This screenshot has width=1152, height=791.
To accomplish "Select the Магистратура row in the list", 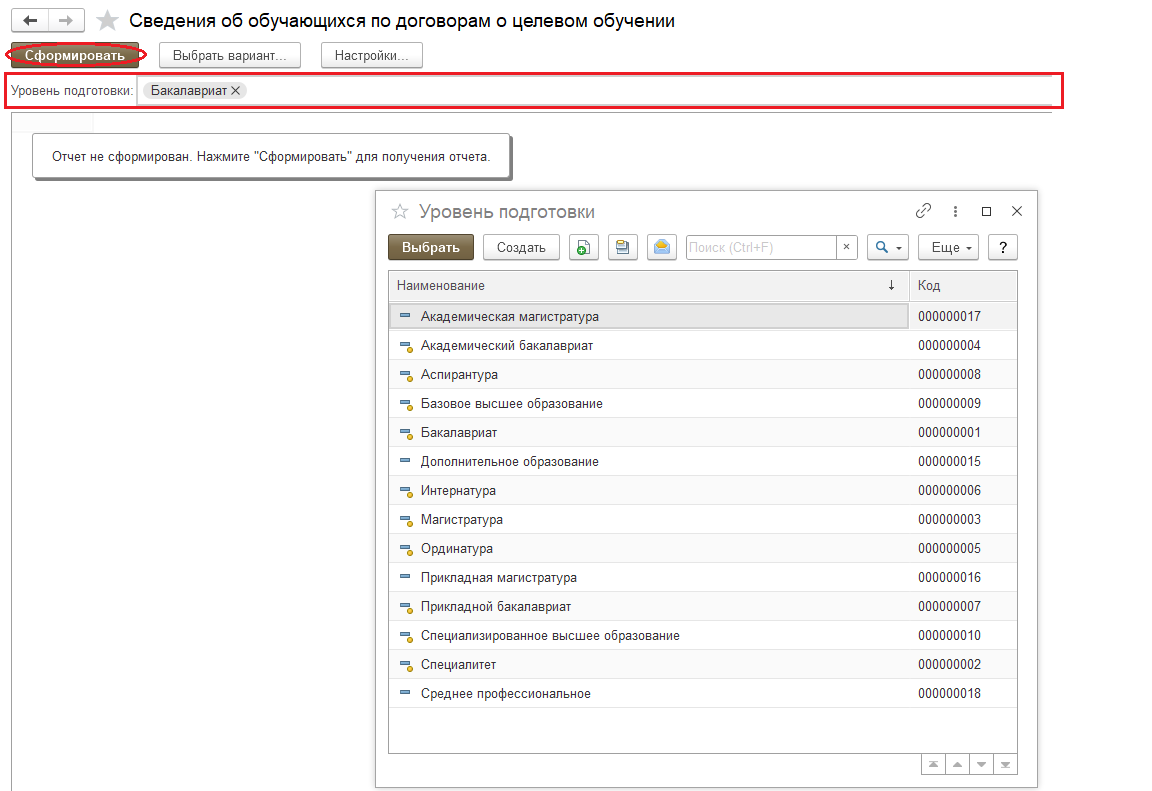I will pos(461,520).
